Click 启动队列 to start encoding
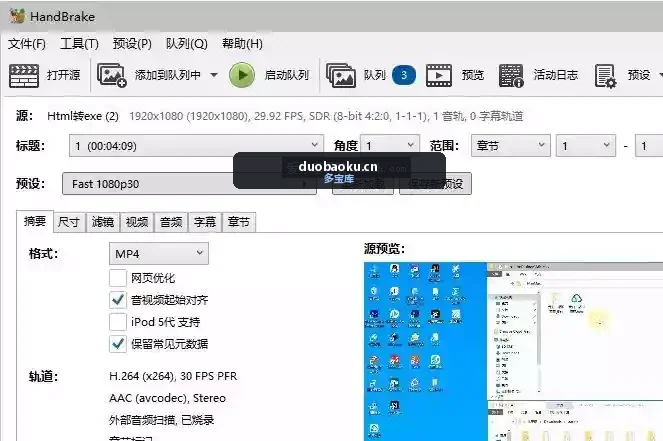663x441 pixels. [x=287, y=75]
